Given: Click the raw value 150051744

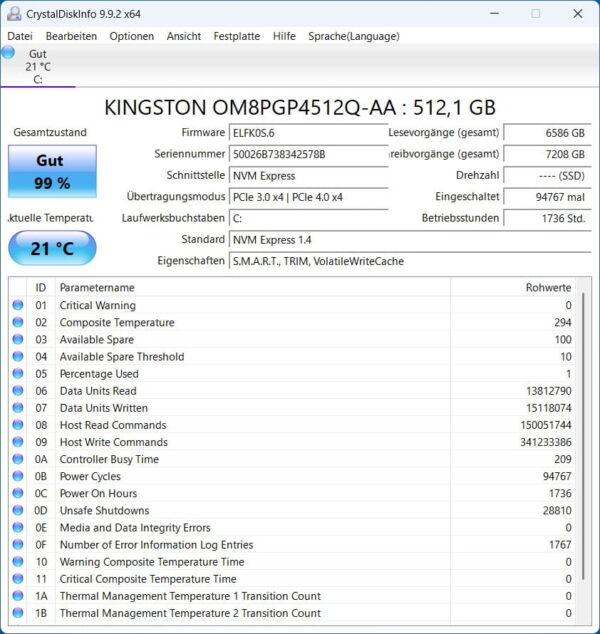Looking at the screenshot, I should (x=546, y=425).
